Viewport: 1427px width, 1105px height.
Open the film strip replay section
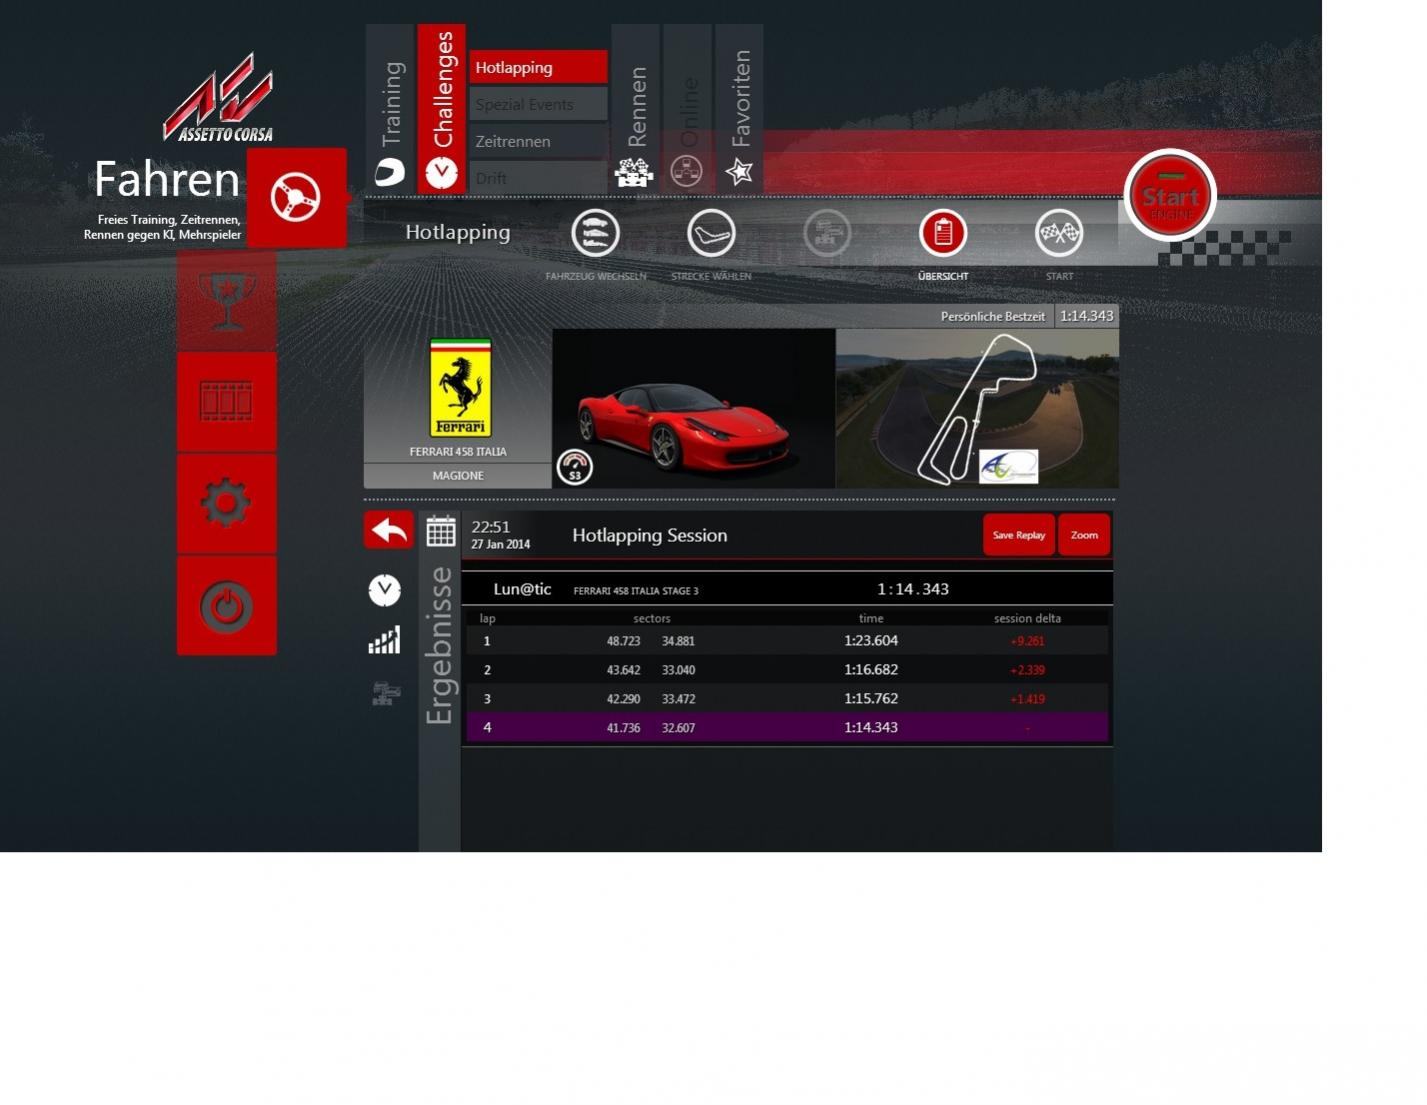point(227,401)
